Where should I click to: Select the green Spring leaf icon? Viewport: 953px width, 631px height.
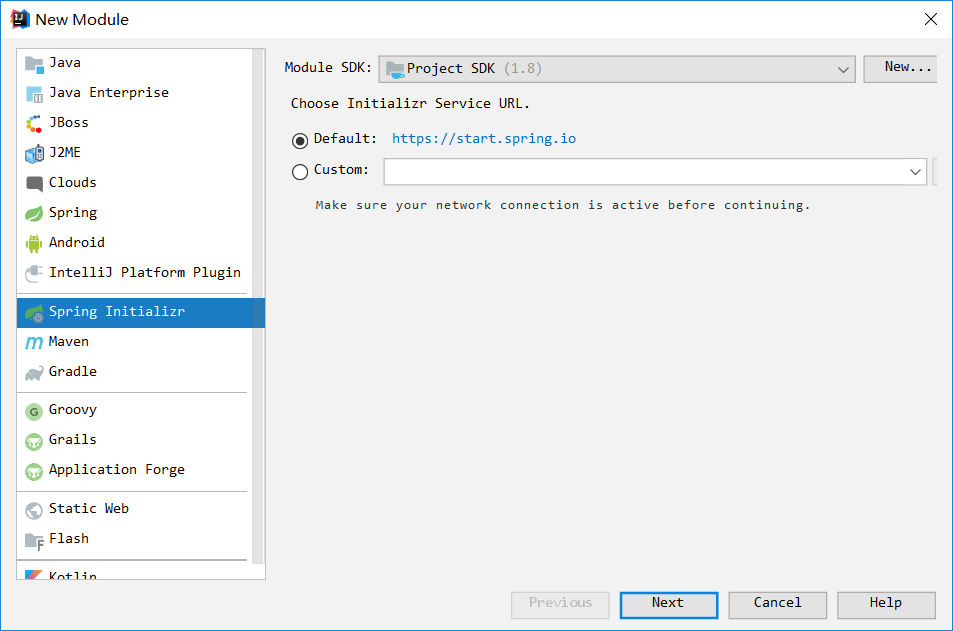34,213
